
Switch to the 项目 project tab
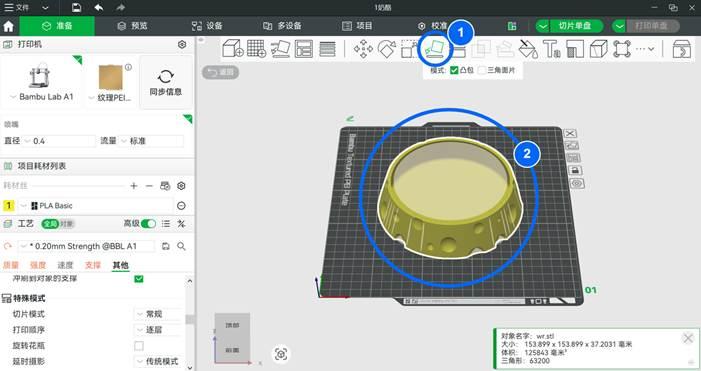(x=357, y=26)
